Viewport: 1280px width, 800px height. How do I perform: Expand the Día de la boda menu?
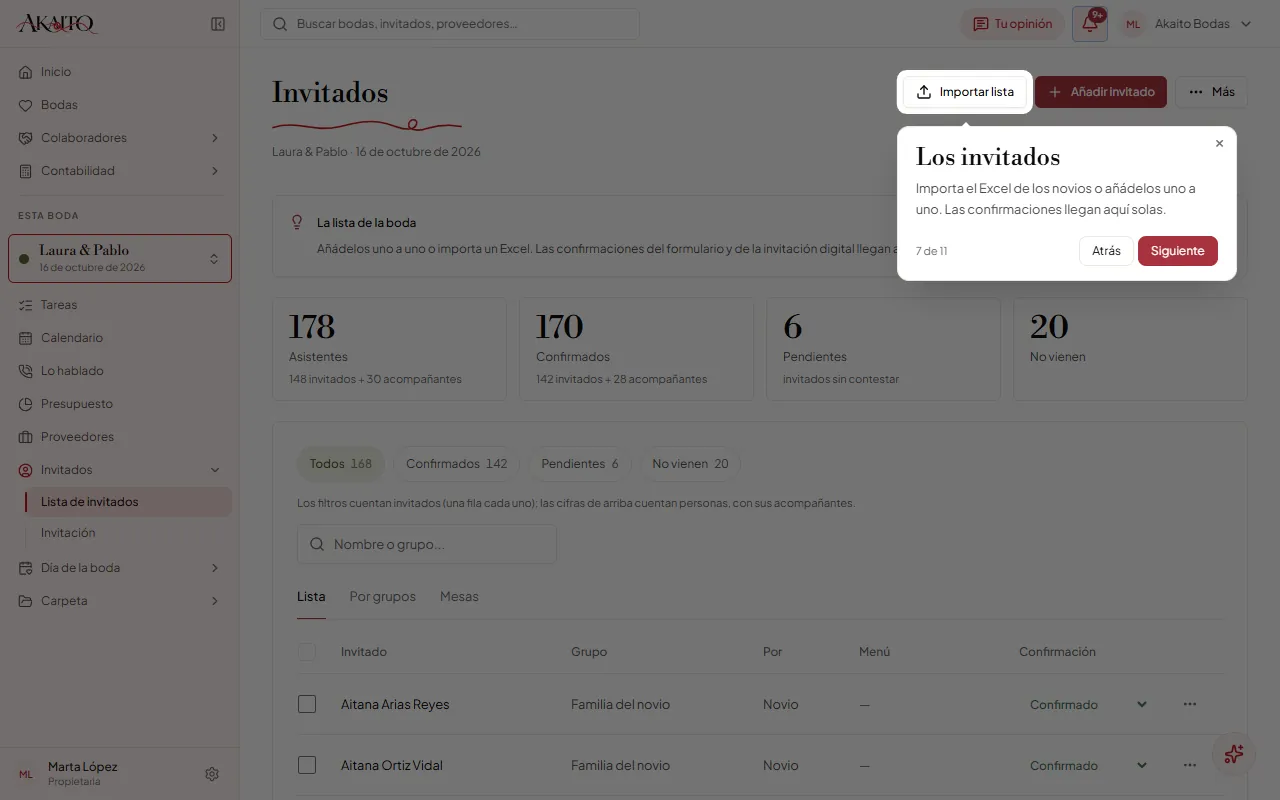coord(120,568)
